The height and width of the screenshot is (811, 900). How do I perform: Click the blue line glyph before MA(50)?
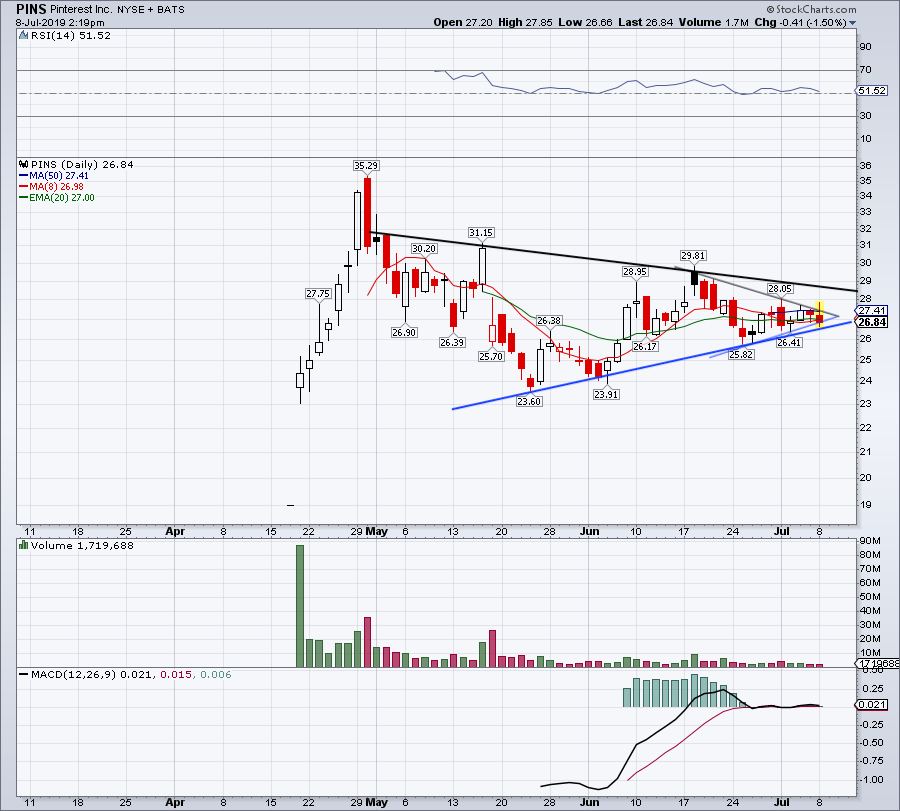point(23,175)
